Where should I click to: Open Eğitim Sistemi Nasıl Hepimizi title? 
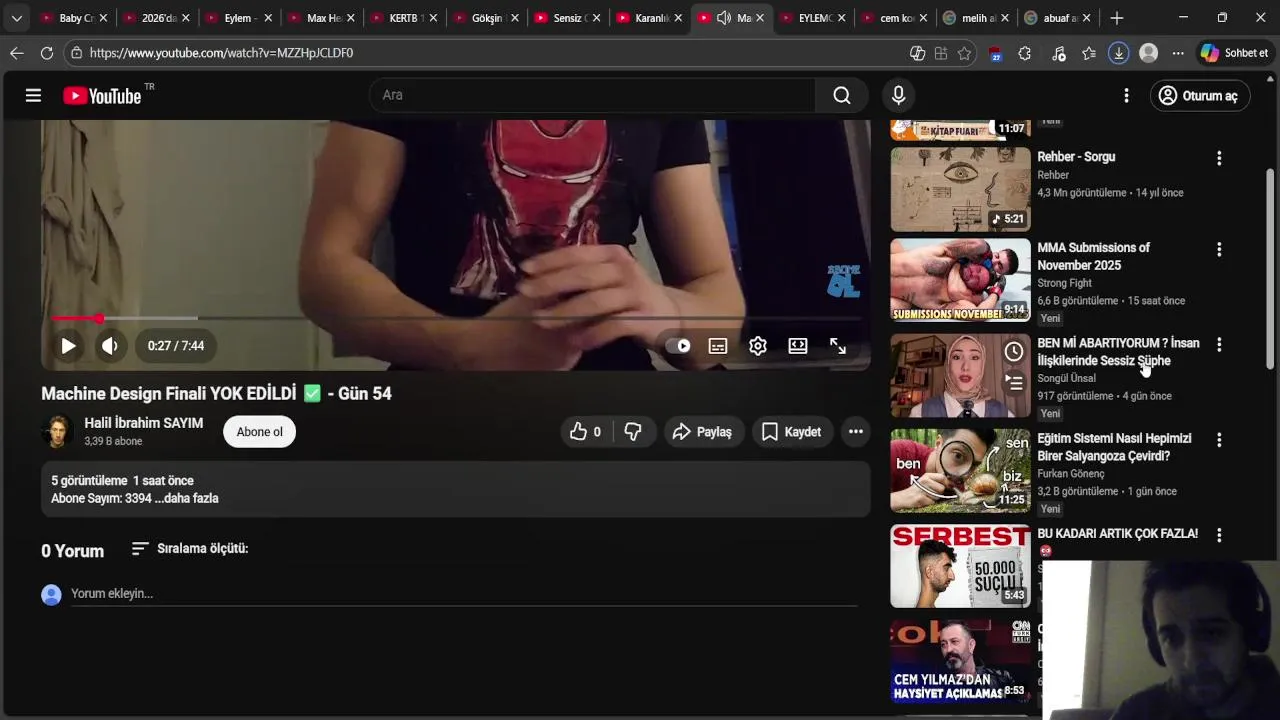click(x=1114, y=447)
